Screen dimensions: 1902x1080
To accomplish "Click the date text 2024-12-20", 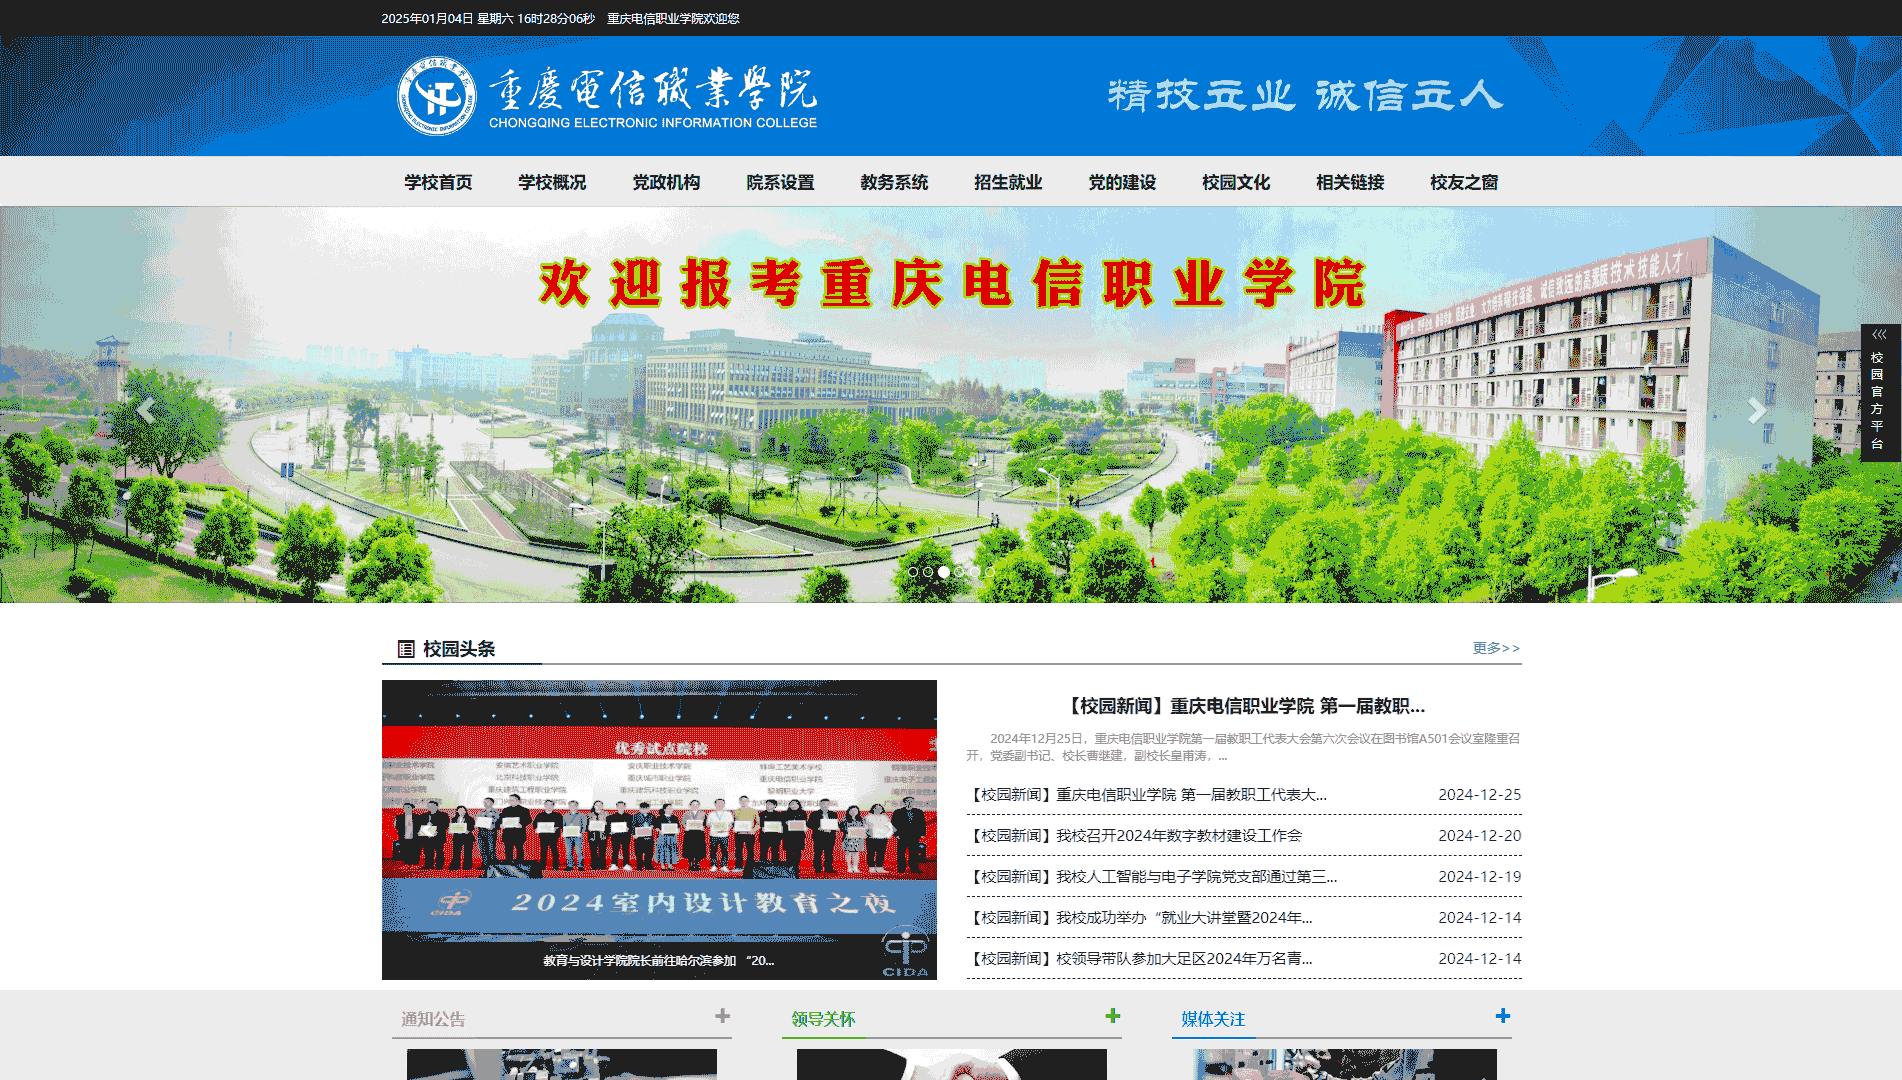I will pos(1479,836).
